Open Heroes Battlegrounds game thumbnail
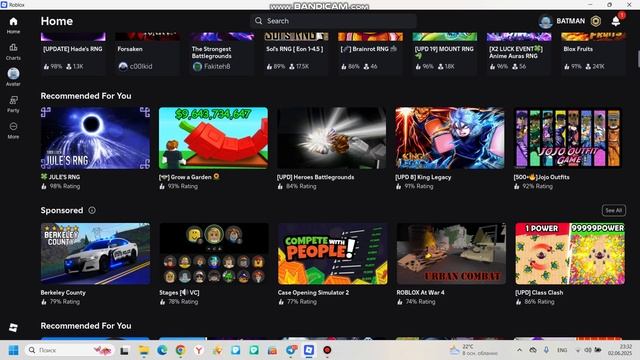 (331, 138)
